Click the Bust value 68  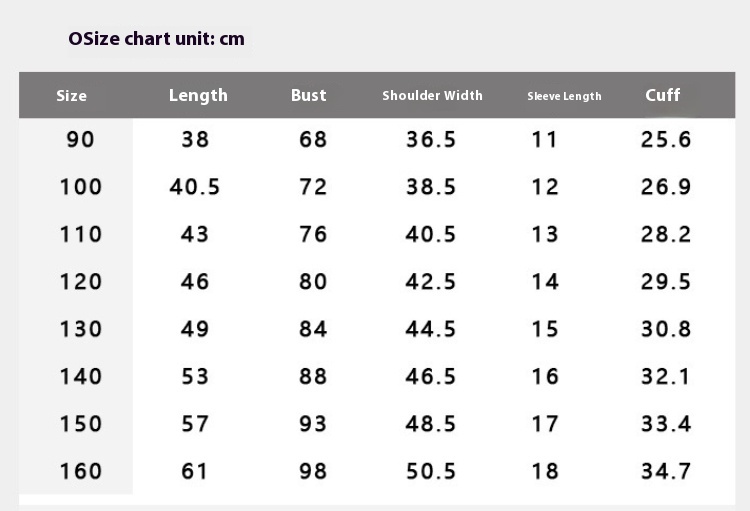pyautogui.click(x=313, y=139)
